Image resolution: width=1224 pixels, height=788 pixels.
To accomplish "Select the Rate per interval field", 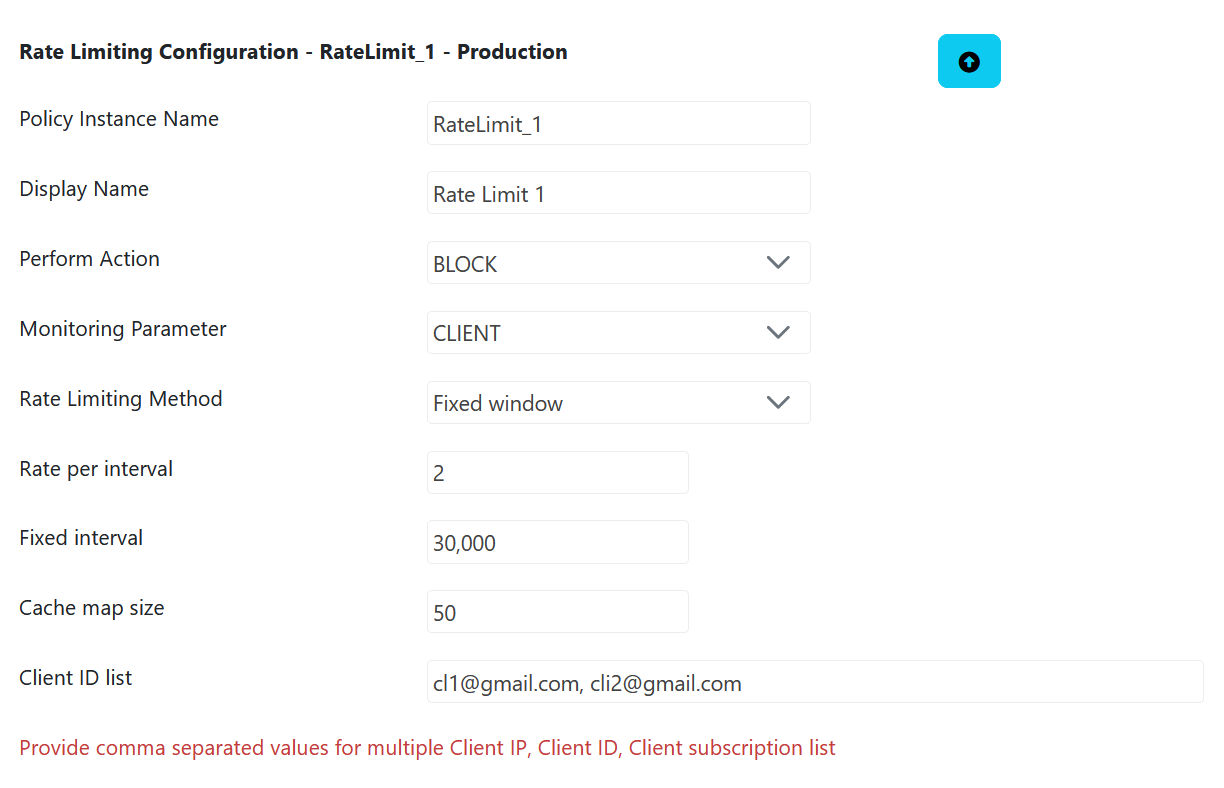I will [x=557, y=473].
